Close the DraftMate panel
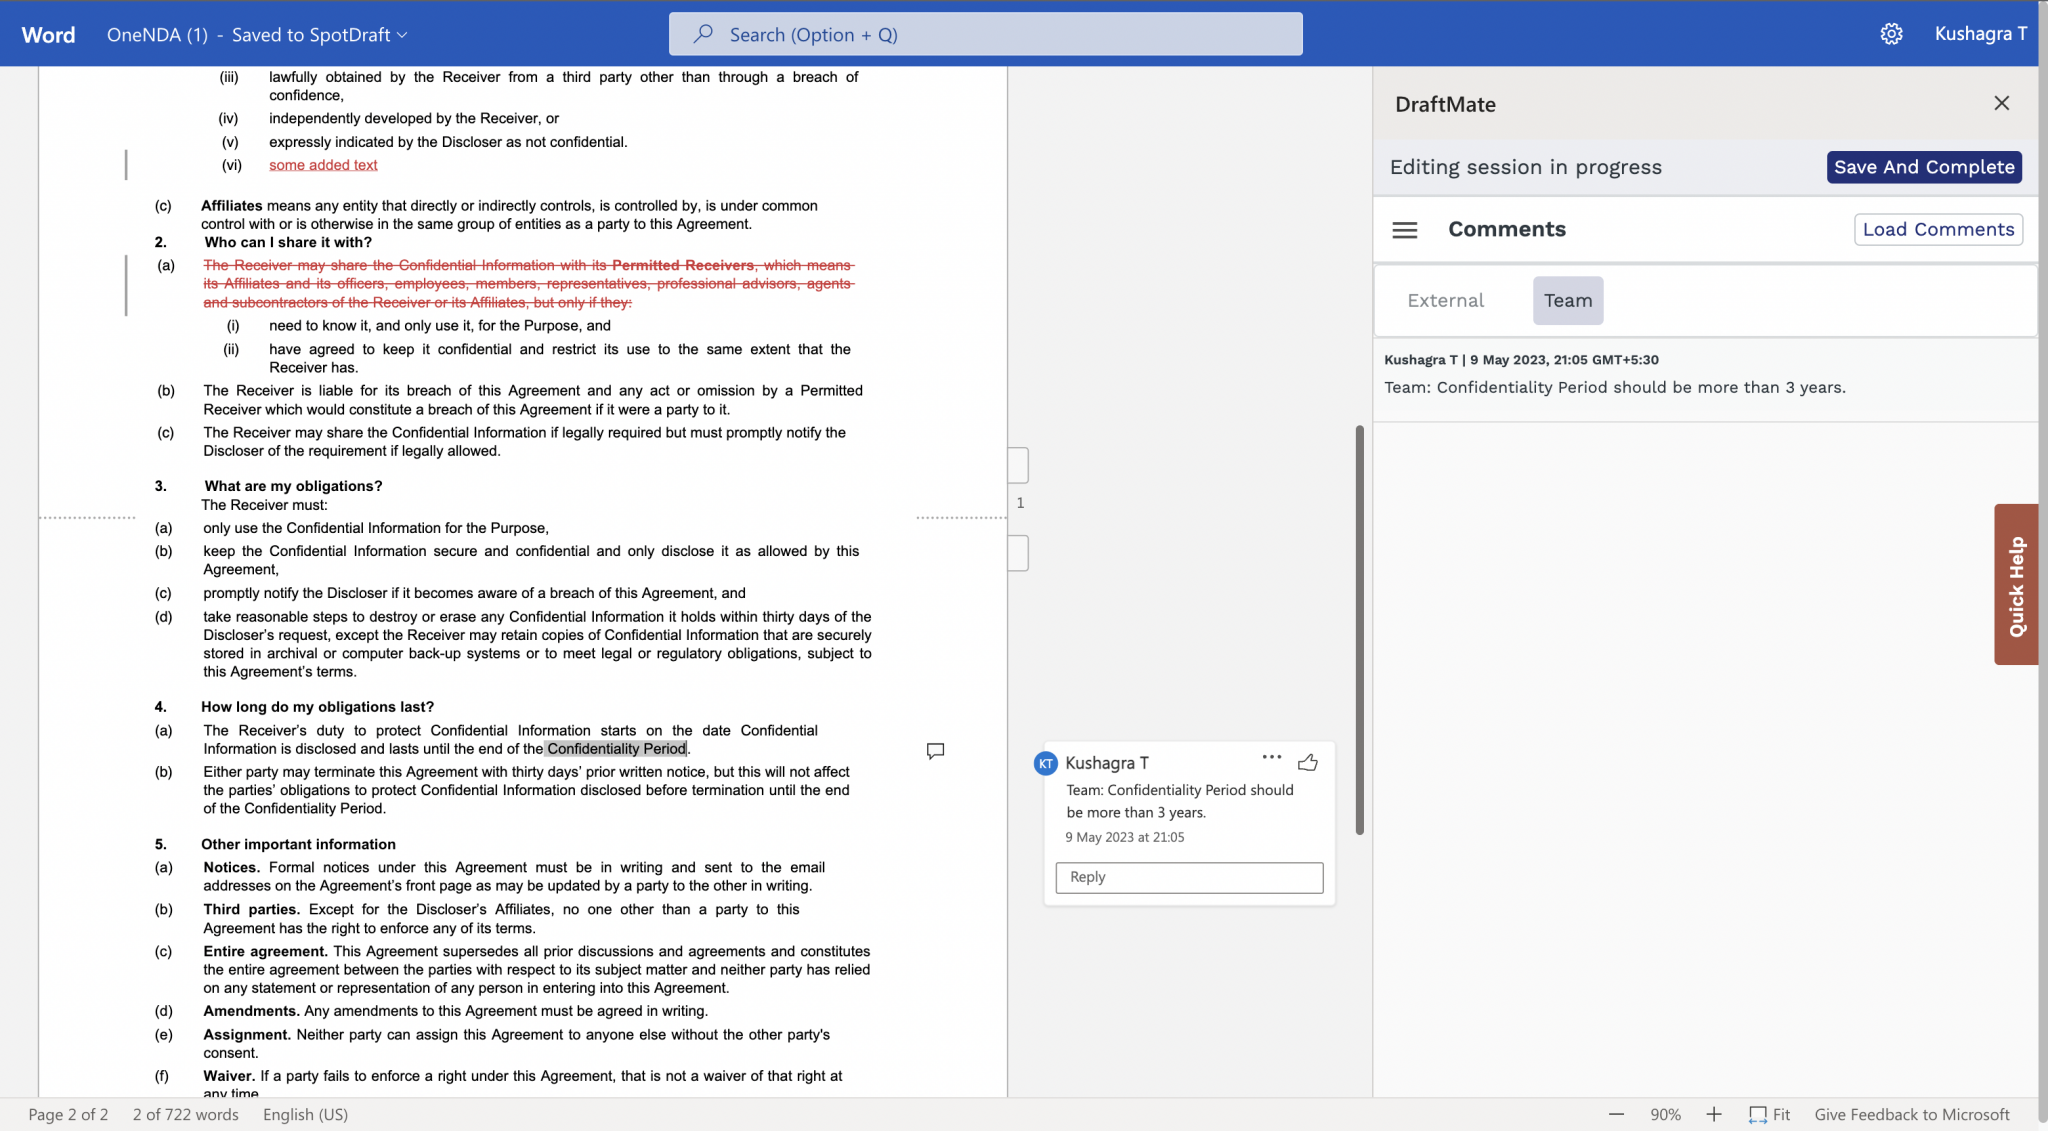Image resolution: width=2048 pixels, height=1131 pixels. tap(2001, 103)
